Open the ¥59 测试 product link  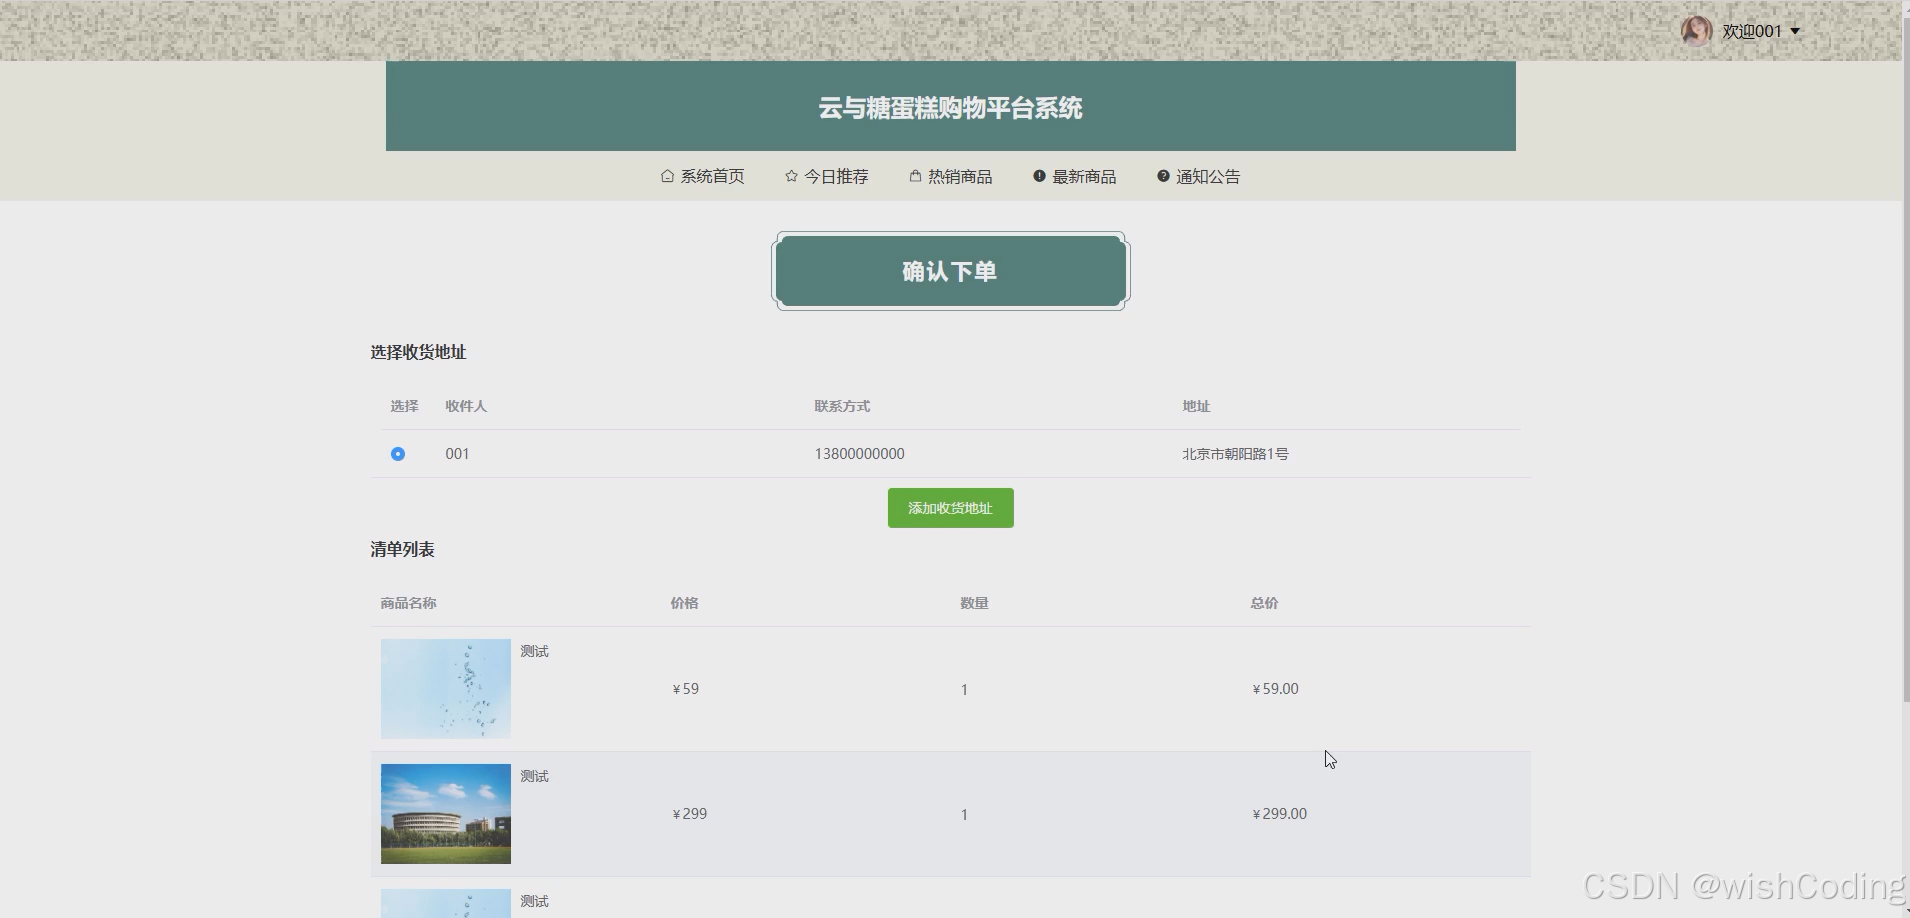535,651
